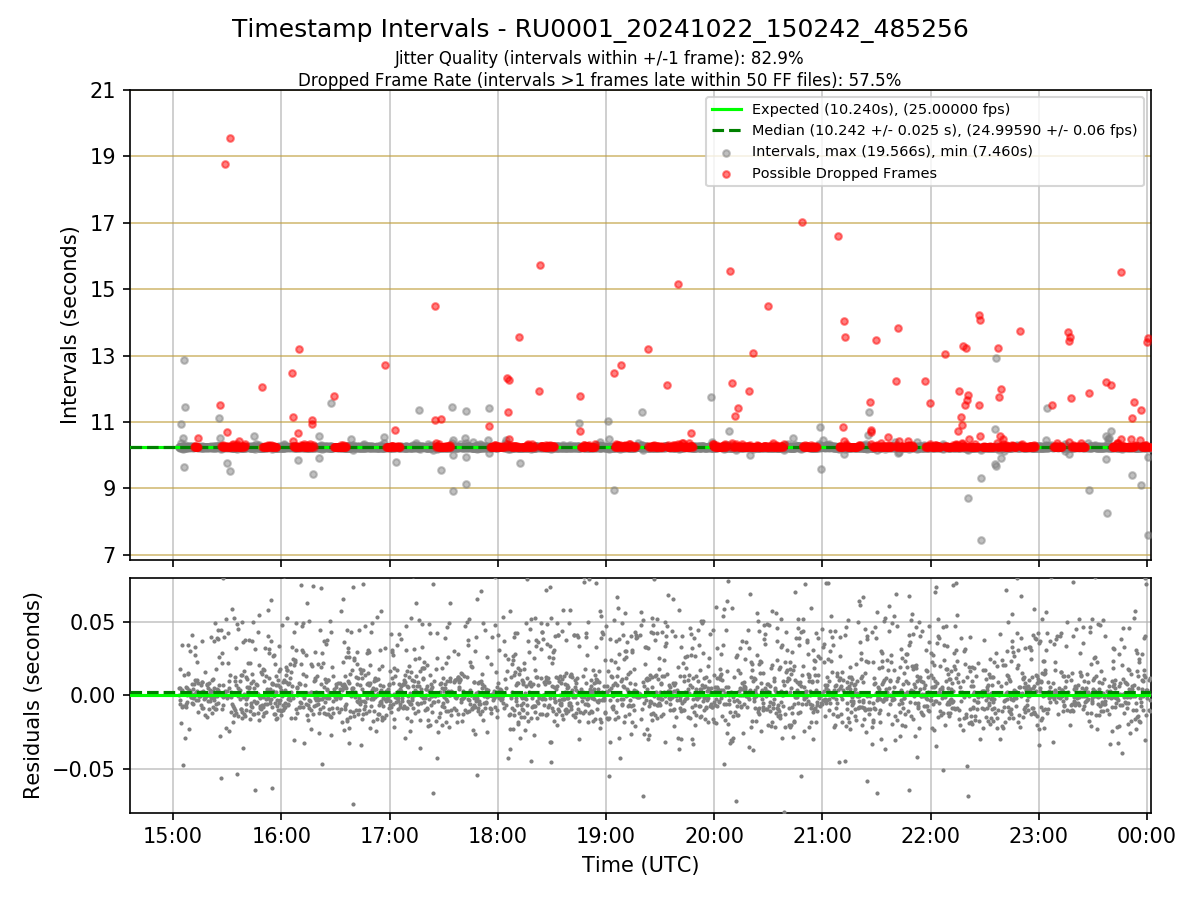Click the Intervals (seconds) y-axis label
Image resolution: width=1200 pixels, height=900 pixels.
point(70,324)
